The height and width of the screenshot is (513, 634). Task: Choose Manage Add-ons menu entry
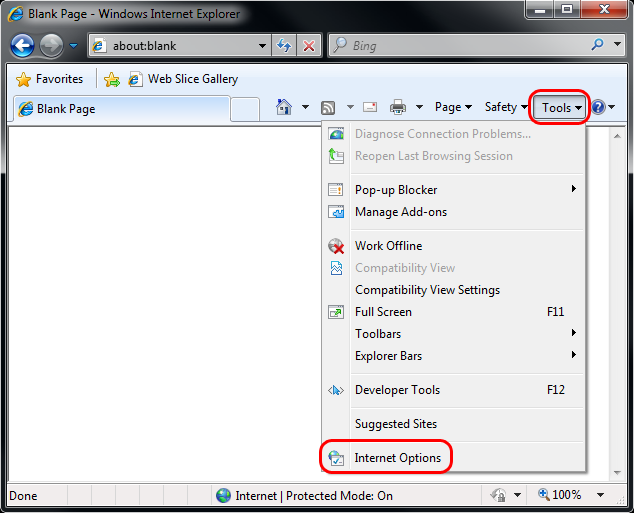tap(400, 212)
